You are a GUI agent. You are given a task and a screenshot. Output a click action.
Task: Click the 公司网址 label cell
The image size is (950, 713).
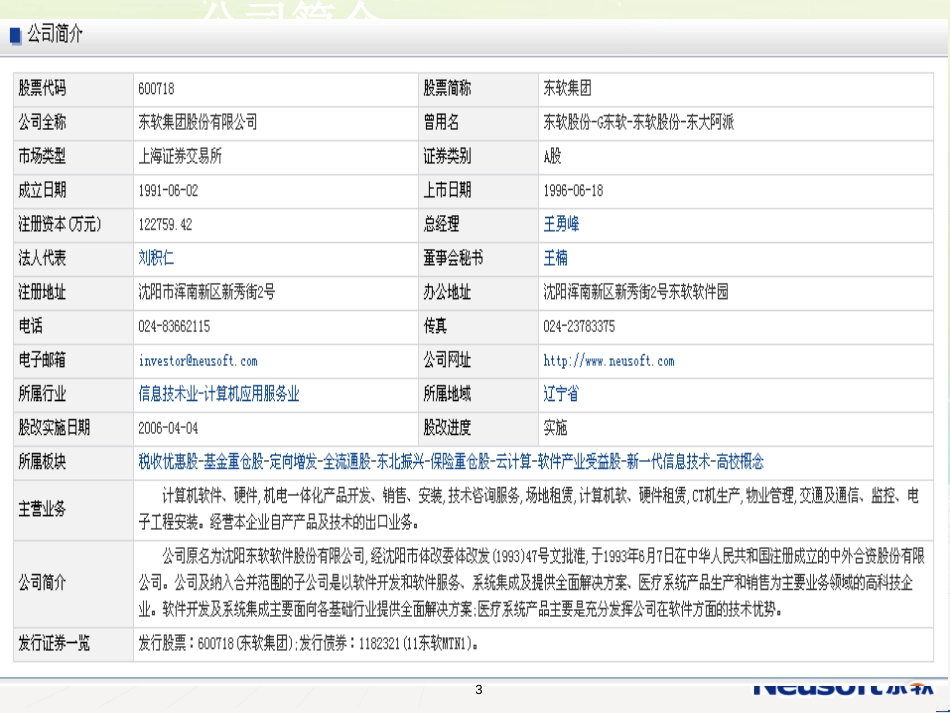pyautogui.click(x=478, y=360)
